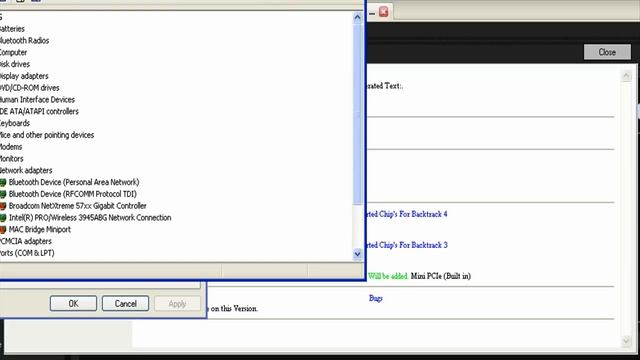The image size is (640, 360).
Task: Click Broadcom NetXtreme 57xx Gigabit Controller text
Action: 78,206
